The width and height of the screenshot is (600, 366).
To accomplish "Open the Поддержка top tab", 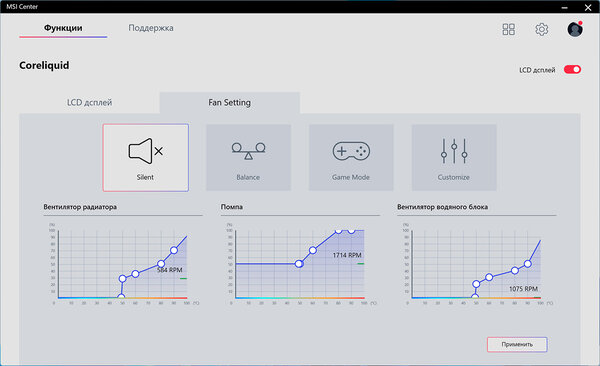I will [x=151, y=28].
